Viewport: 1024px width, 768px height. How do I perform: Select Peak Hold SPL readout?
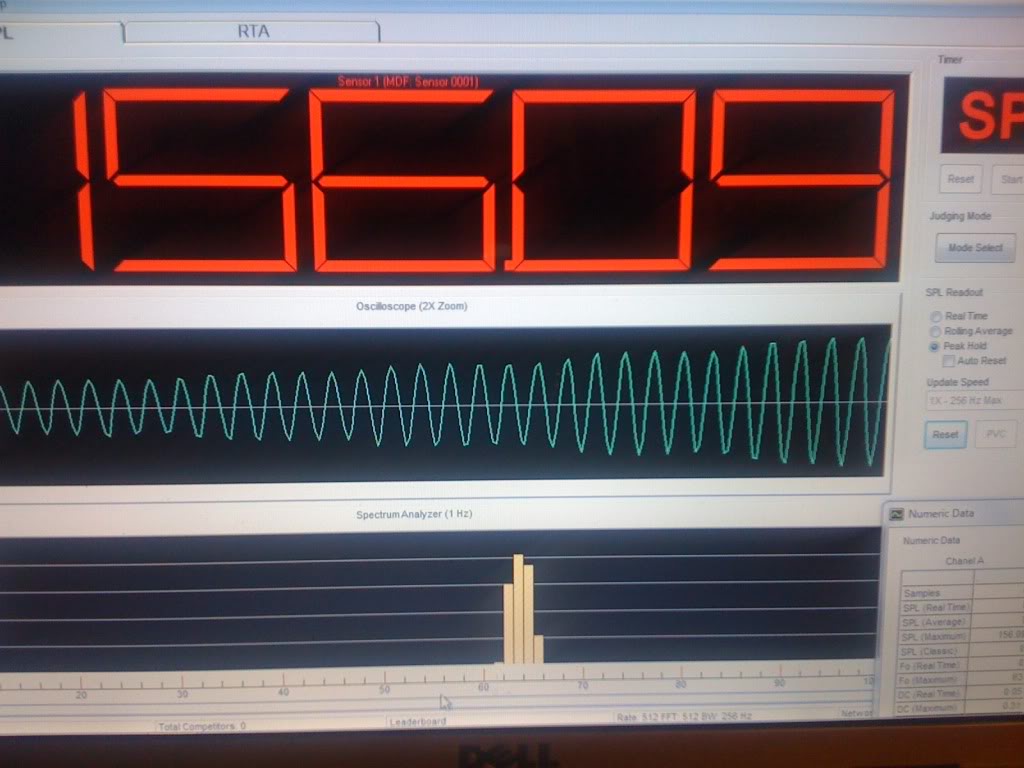[x=935, y=347]
